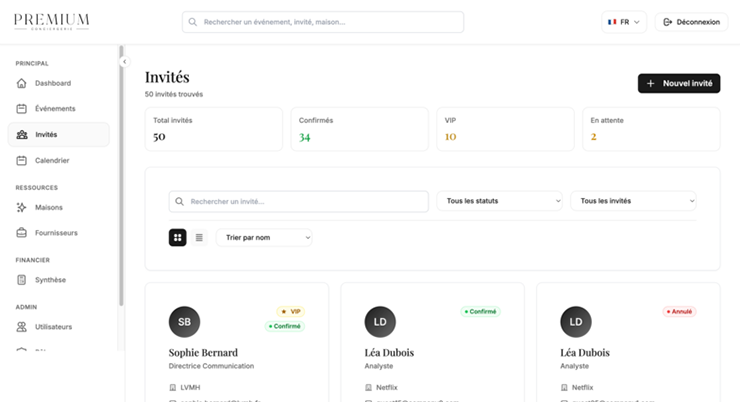Image resolution: width=740 pixels, height=402 pixels.
Task: Click the Dashboard icon in sidebar
Action: [x=22, y=83]
